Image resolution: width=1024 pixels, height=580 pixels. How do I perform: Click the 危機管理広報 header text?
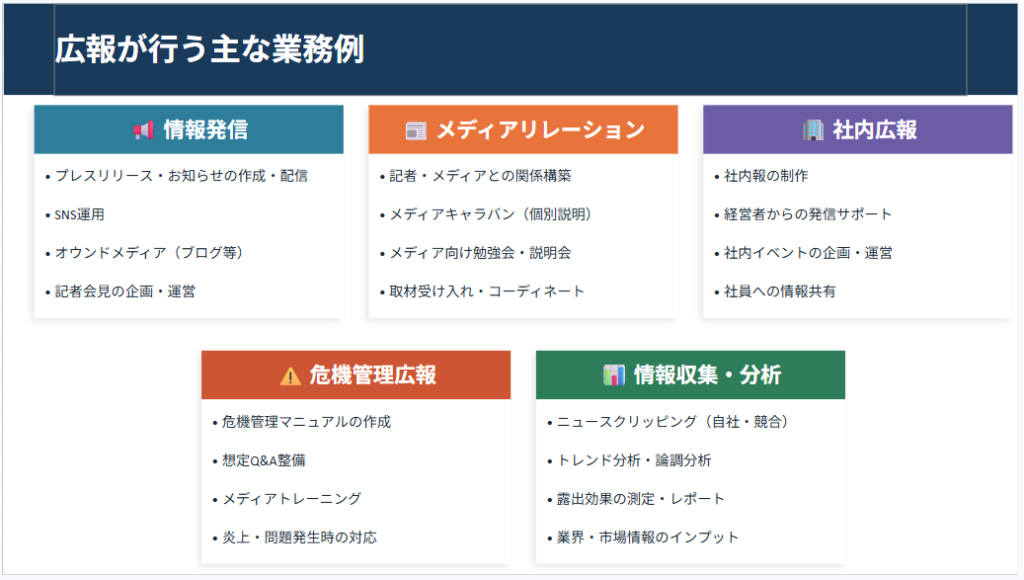tap(372, 375)
